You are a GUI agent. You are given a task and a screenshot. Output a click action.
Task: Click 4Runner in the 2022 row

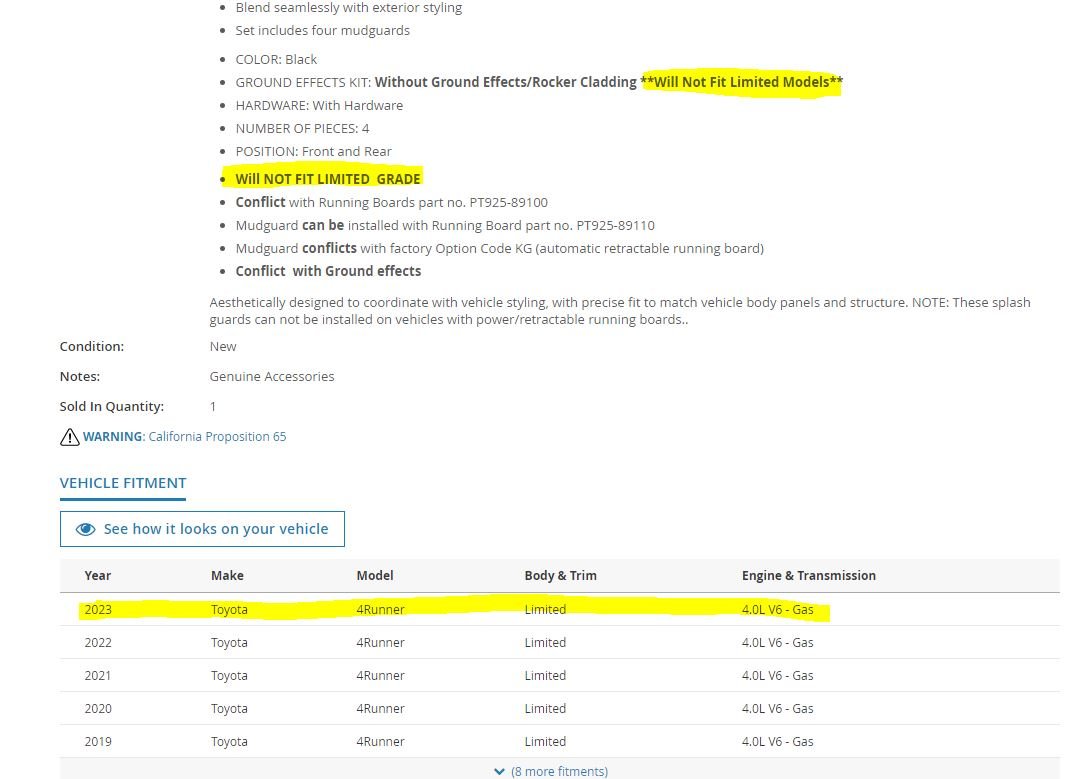pyautogui.click(x=381, y=643)
